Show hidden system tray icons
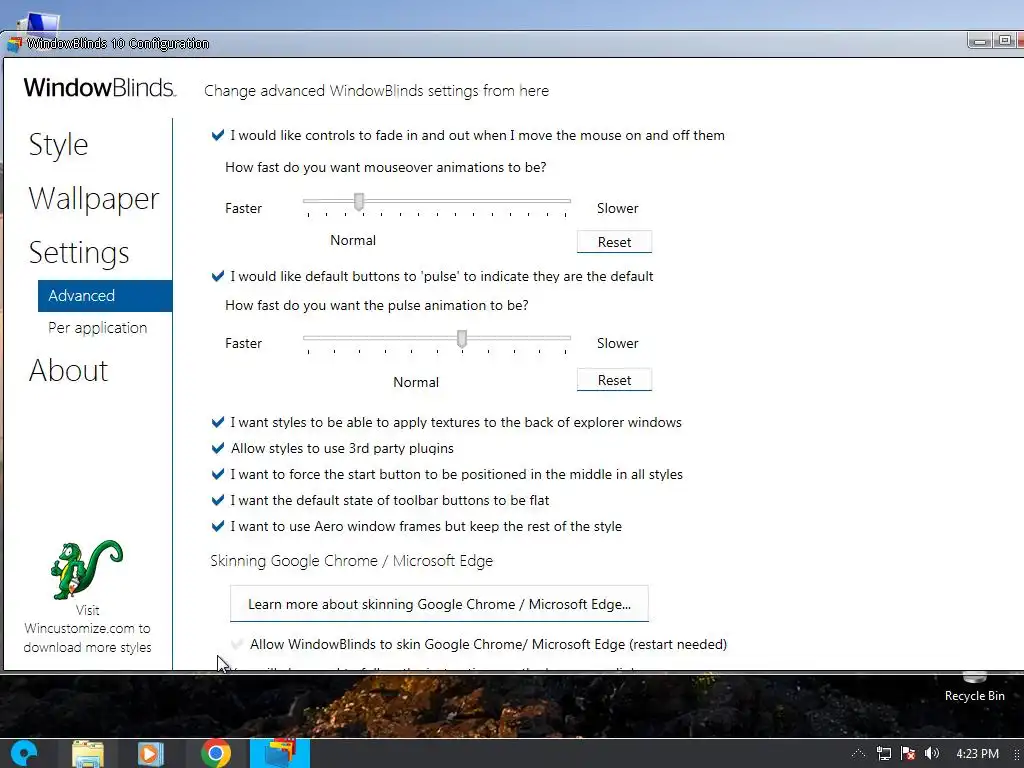 (x=858, y=754)
